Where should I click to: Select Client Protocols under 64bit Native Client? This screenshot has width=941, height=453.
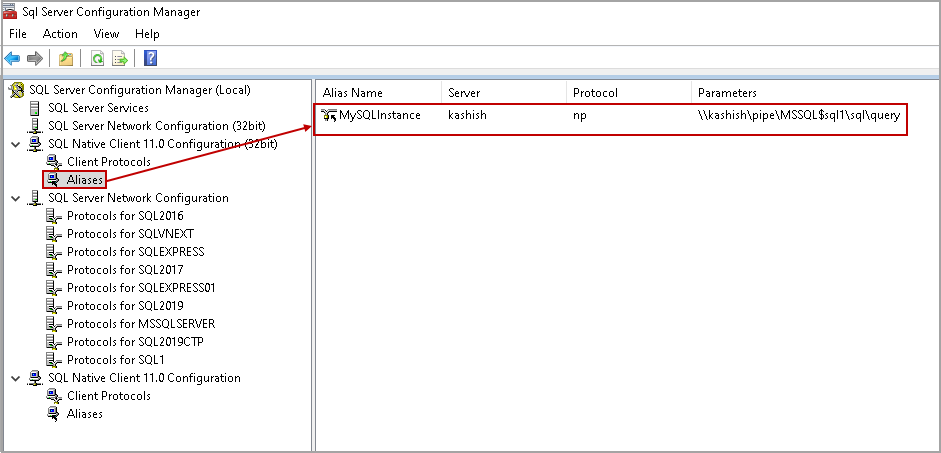pyautogui.click(x=109, y=396)
